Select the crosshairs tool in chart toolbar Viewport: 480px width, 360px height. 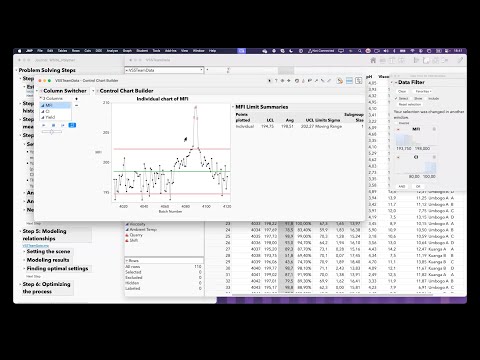pos(289,81)
